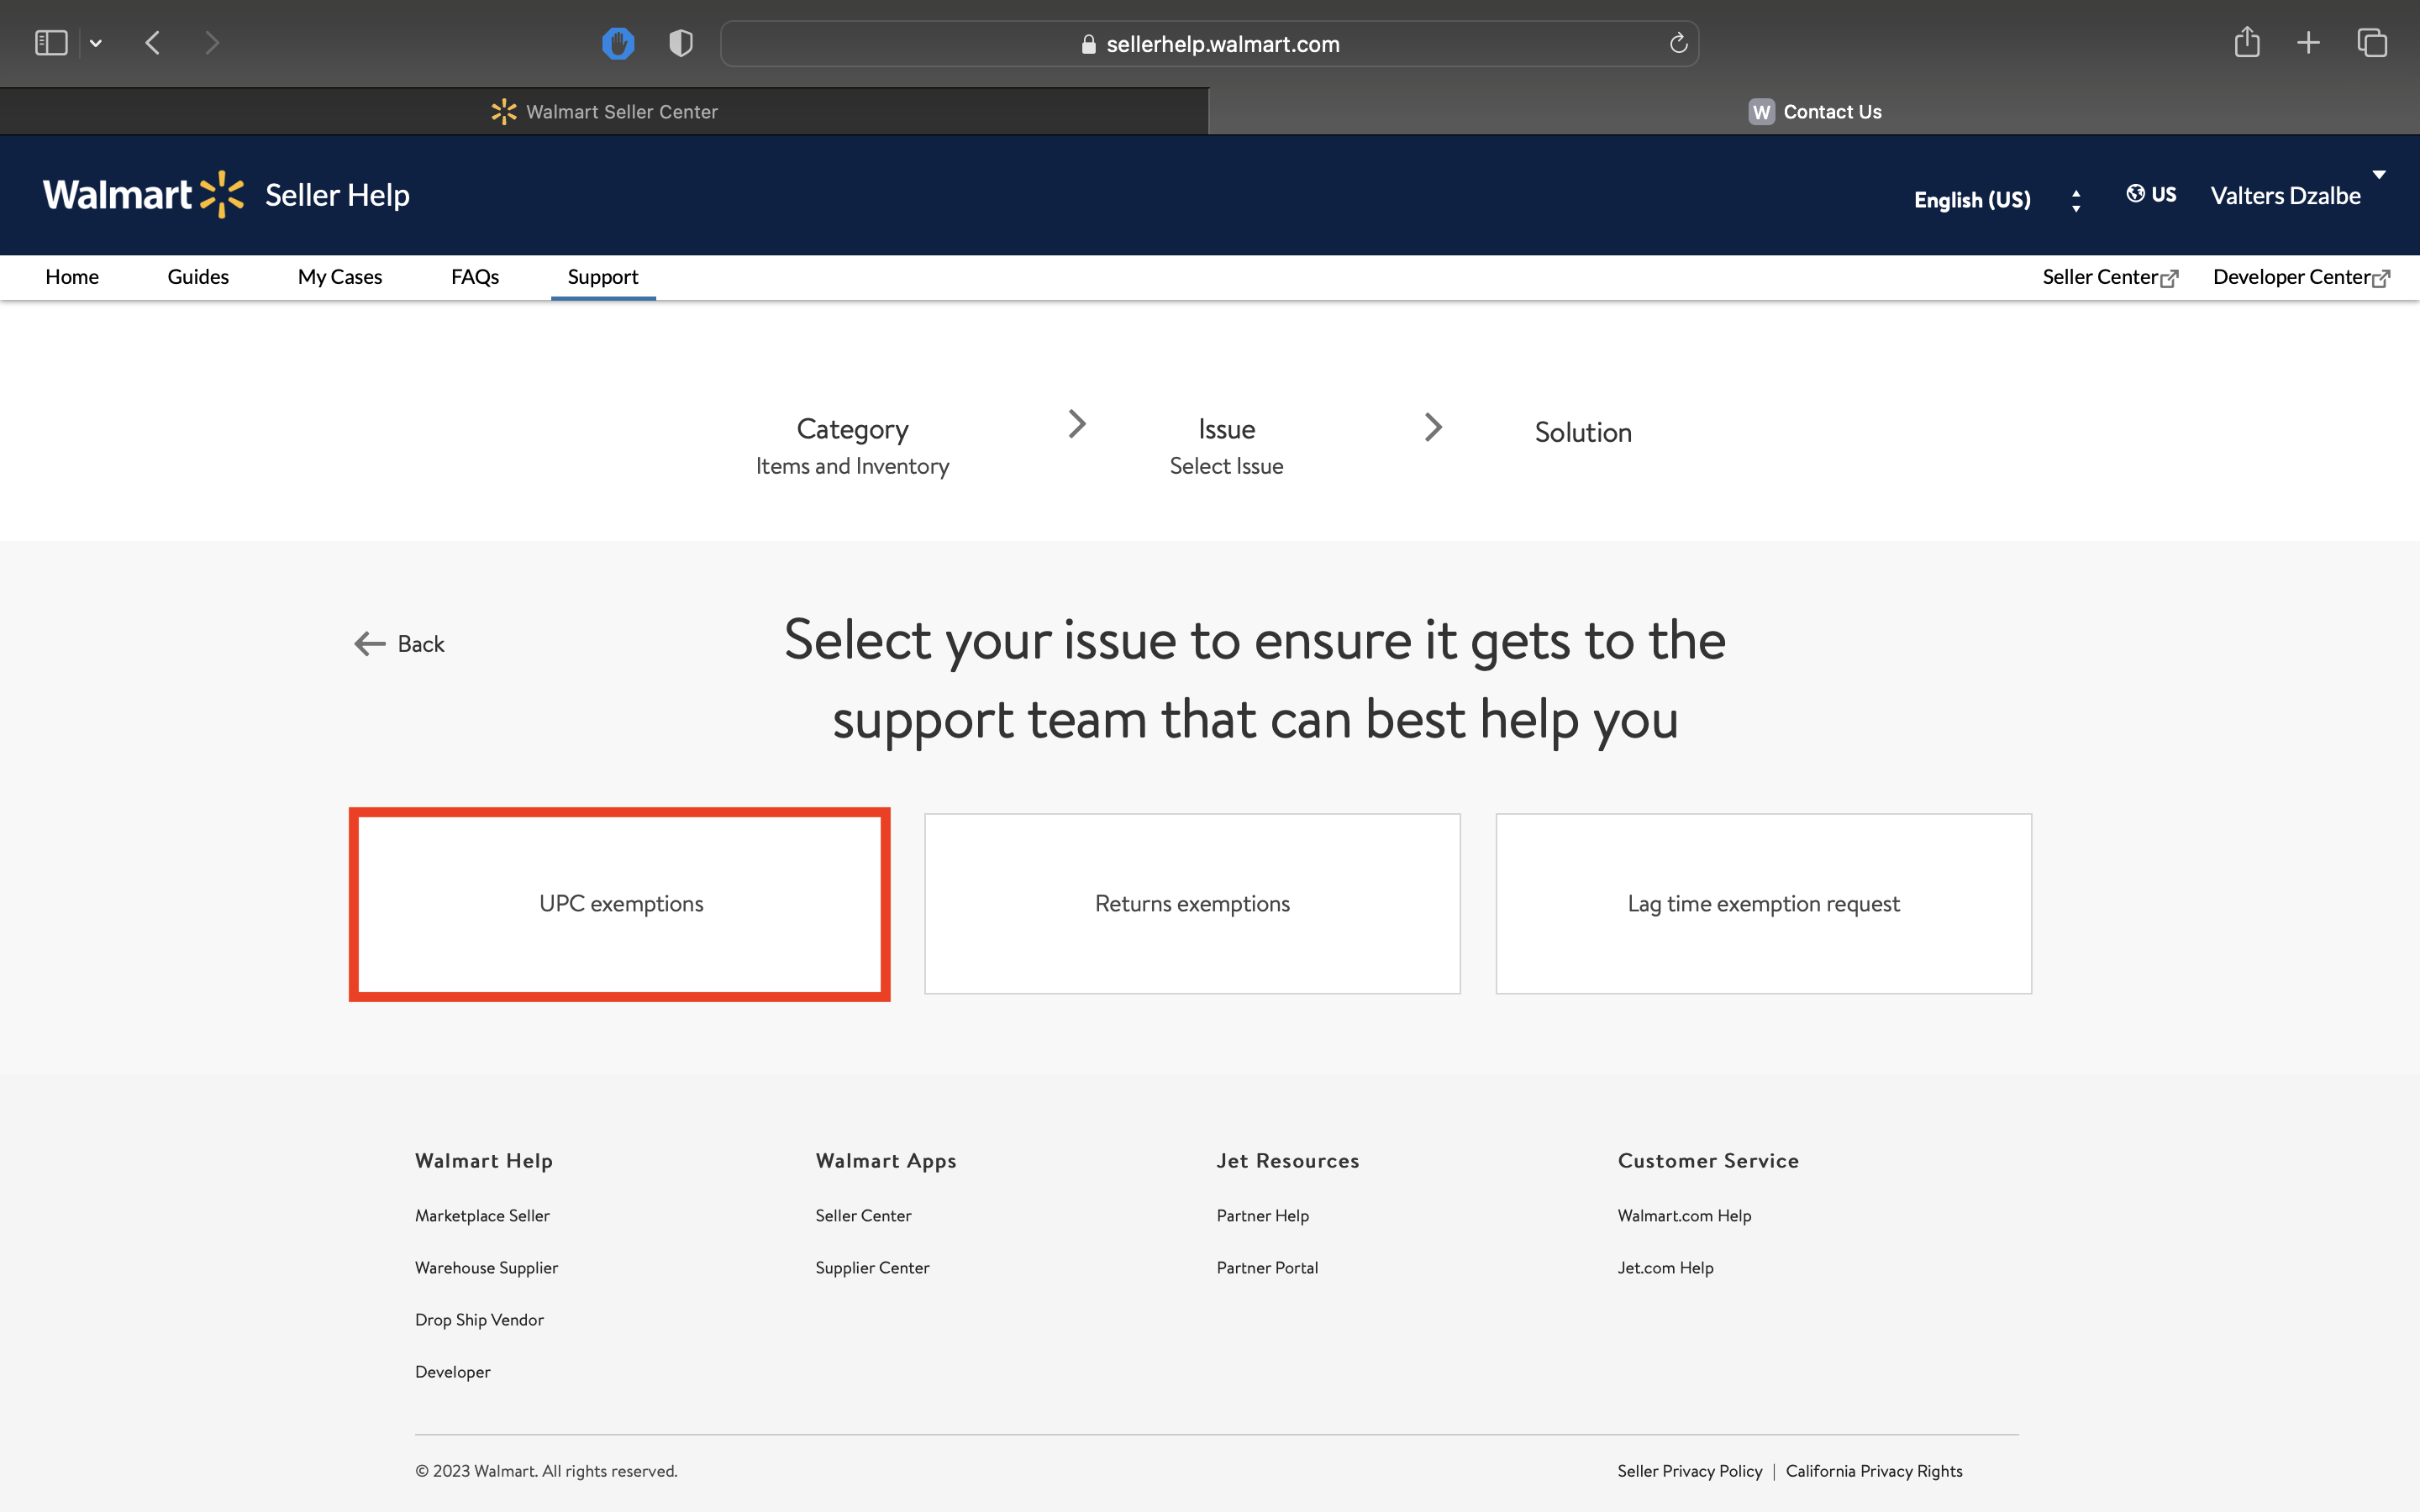Screen dimensions: 2420x1512
Task: Click the Walmart Apps footer heading
Action: pos(885,1161)
